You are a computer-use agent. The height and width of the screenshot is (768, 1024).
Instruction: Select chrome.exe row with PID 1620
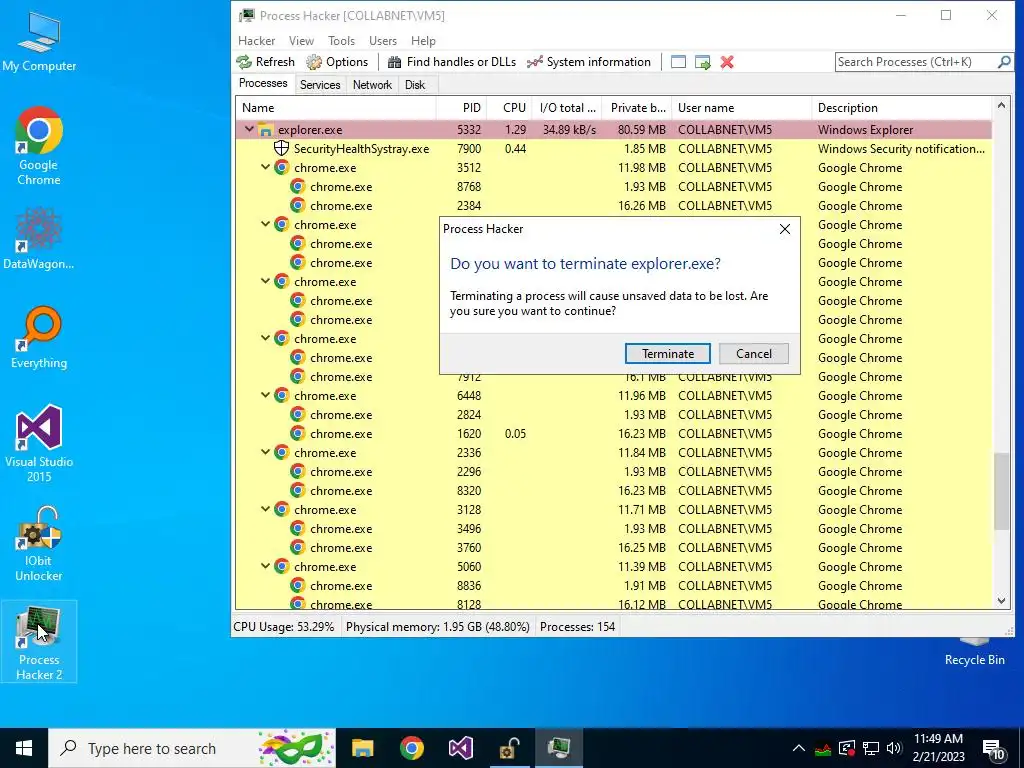pyautogui.click(x=614, y=434)
